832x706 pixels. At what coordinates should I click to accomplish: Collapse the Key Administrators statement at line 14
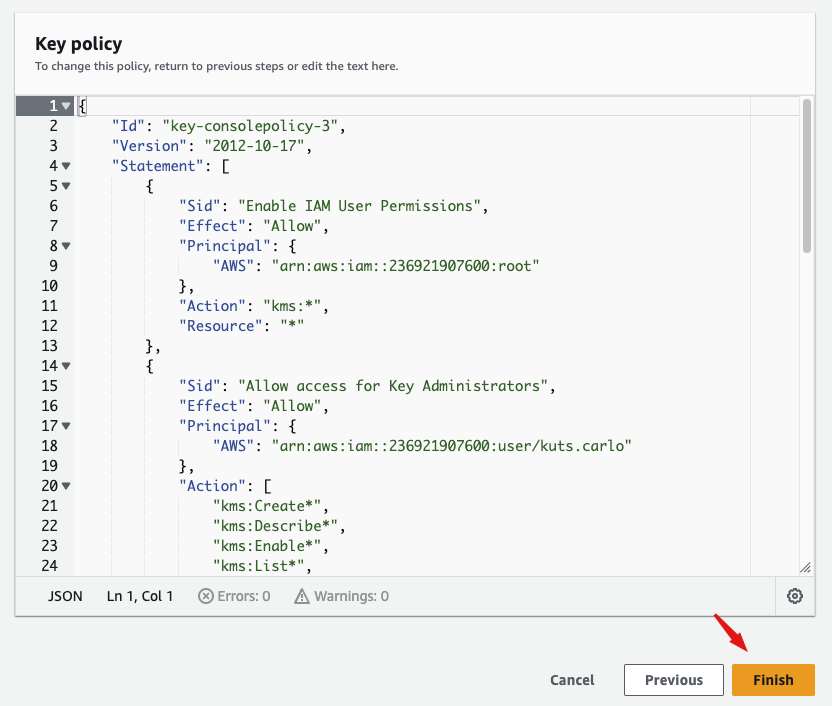tap(66, 366)
